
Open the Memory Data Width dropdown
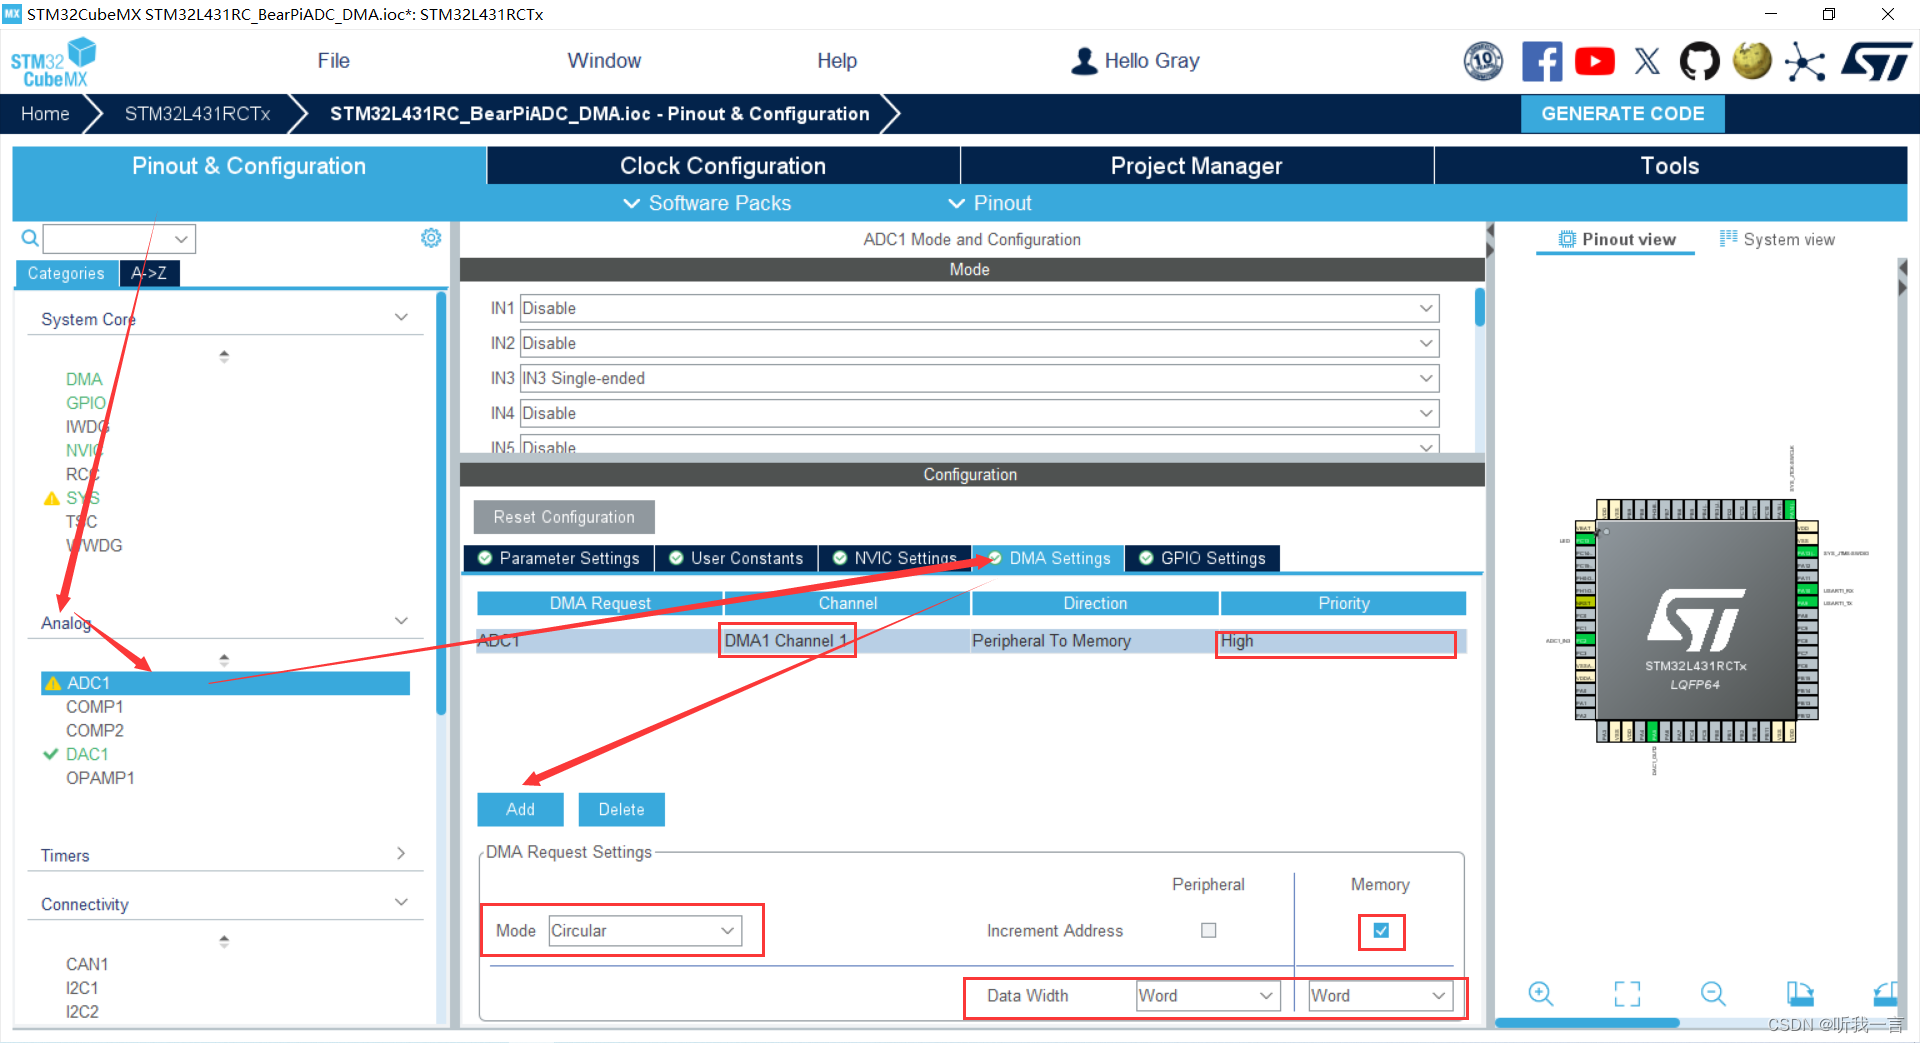click(x=1381, y=995)
